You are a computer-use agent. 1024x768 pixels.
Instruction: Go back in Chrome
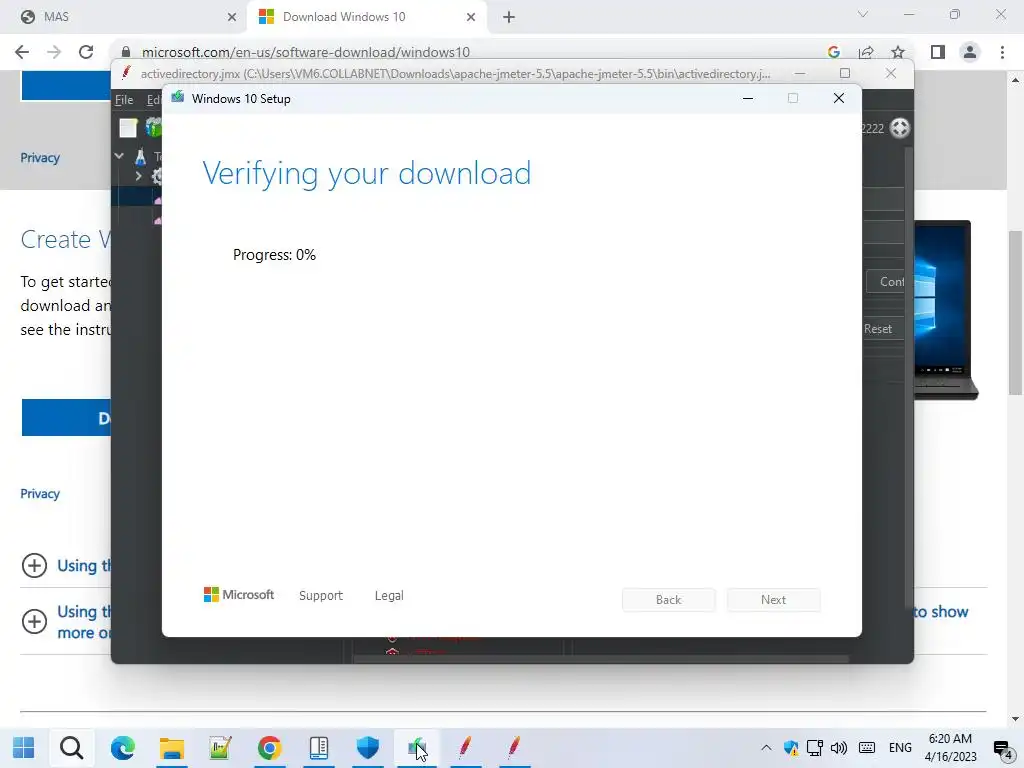pos(22,52)
